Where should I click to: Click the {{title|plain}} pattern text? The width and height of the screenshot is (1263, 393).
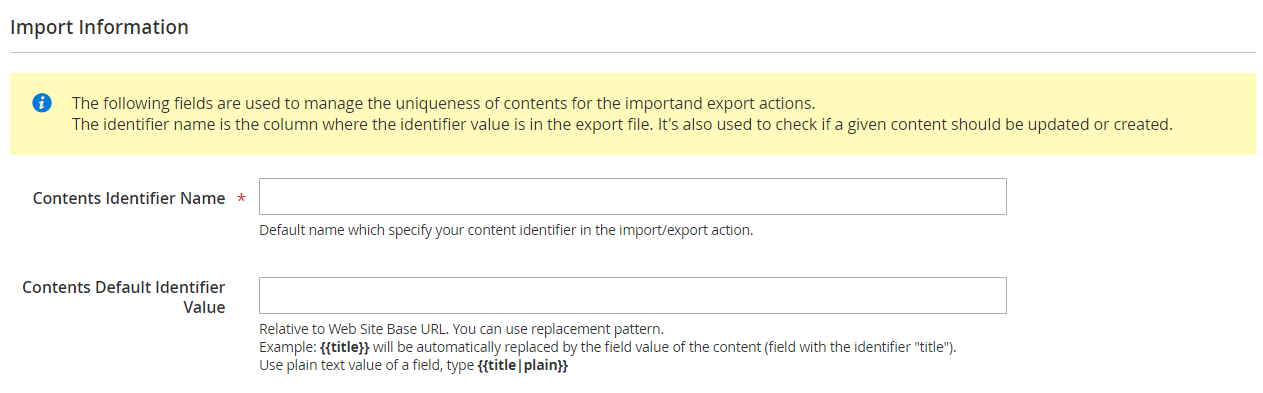tap(527, 366)
